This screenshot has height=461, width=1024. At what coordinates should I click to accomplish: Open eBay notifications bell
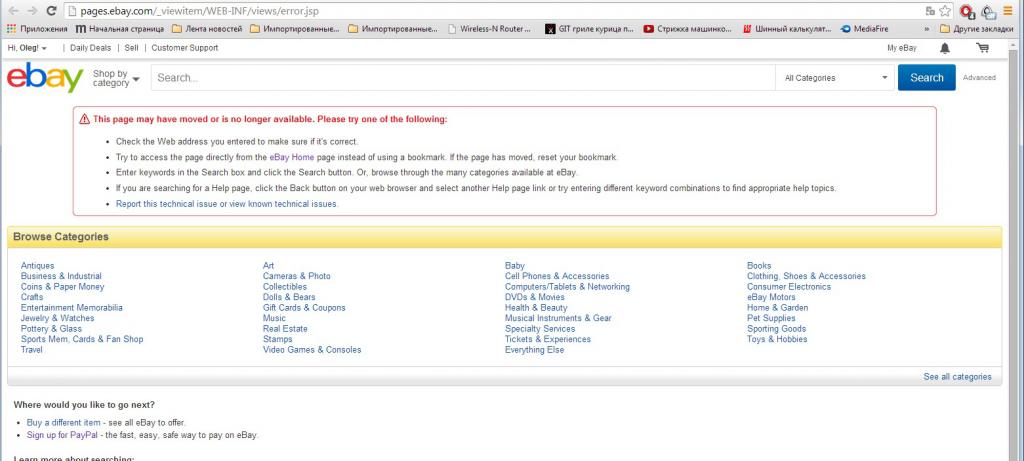pyautogui.click(x=945, y=48)
